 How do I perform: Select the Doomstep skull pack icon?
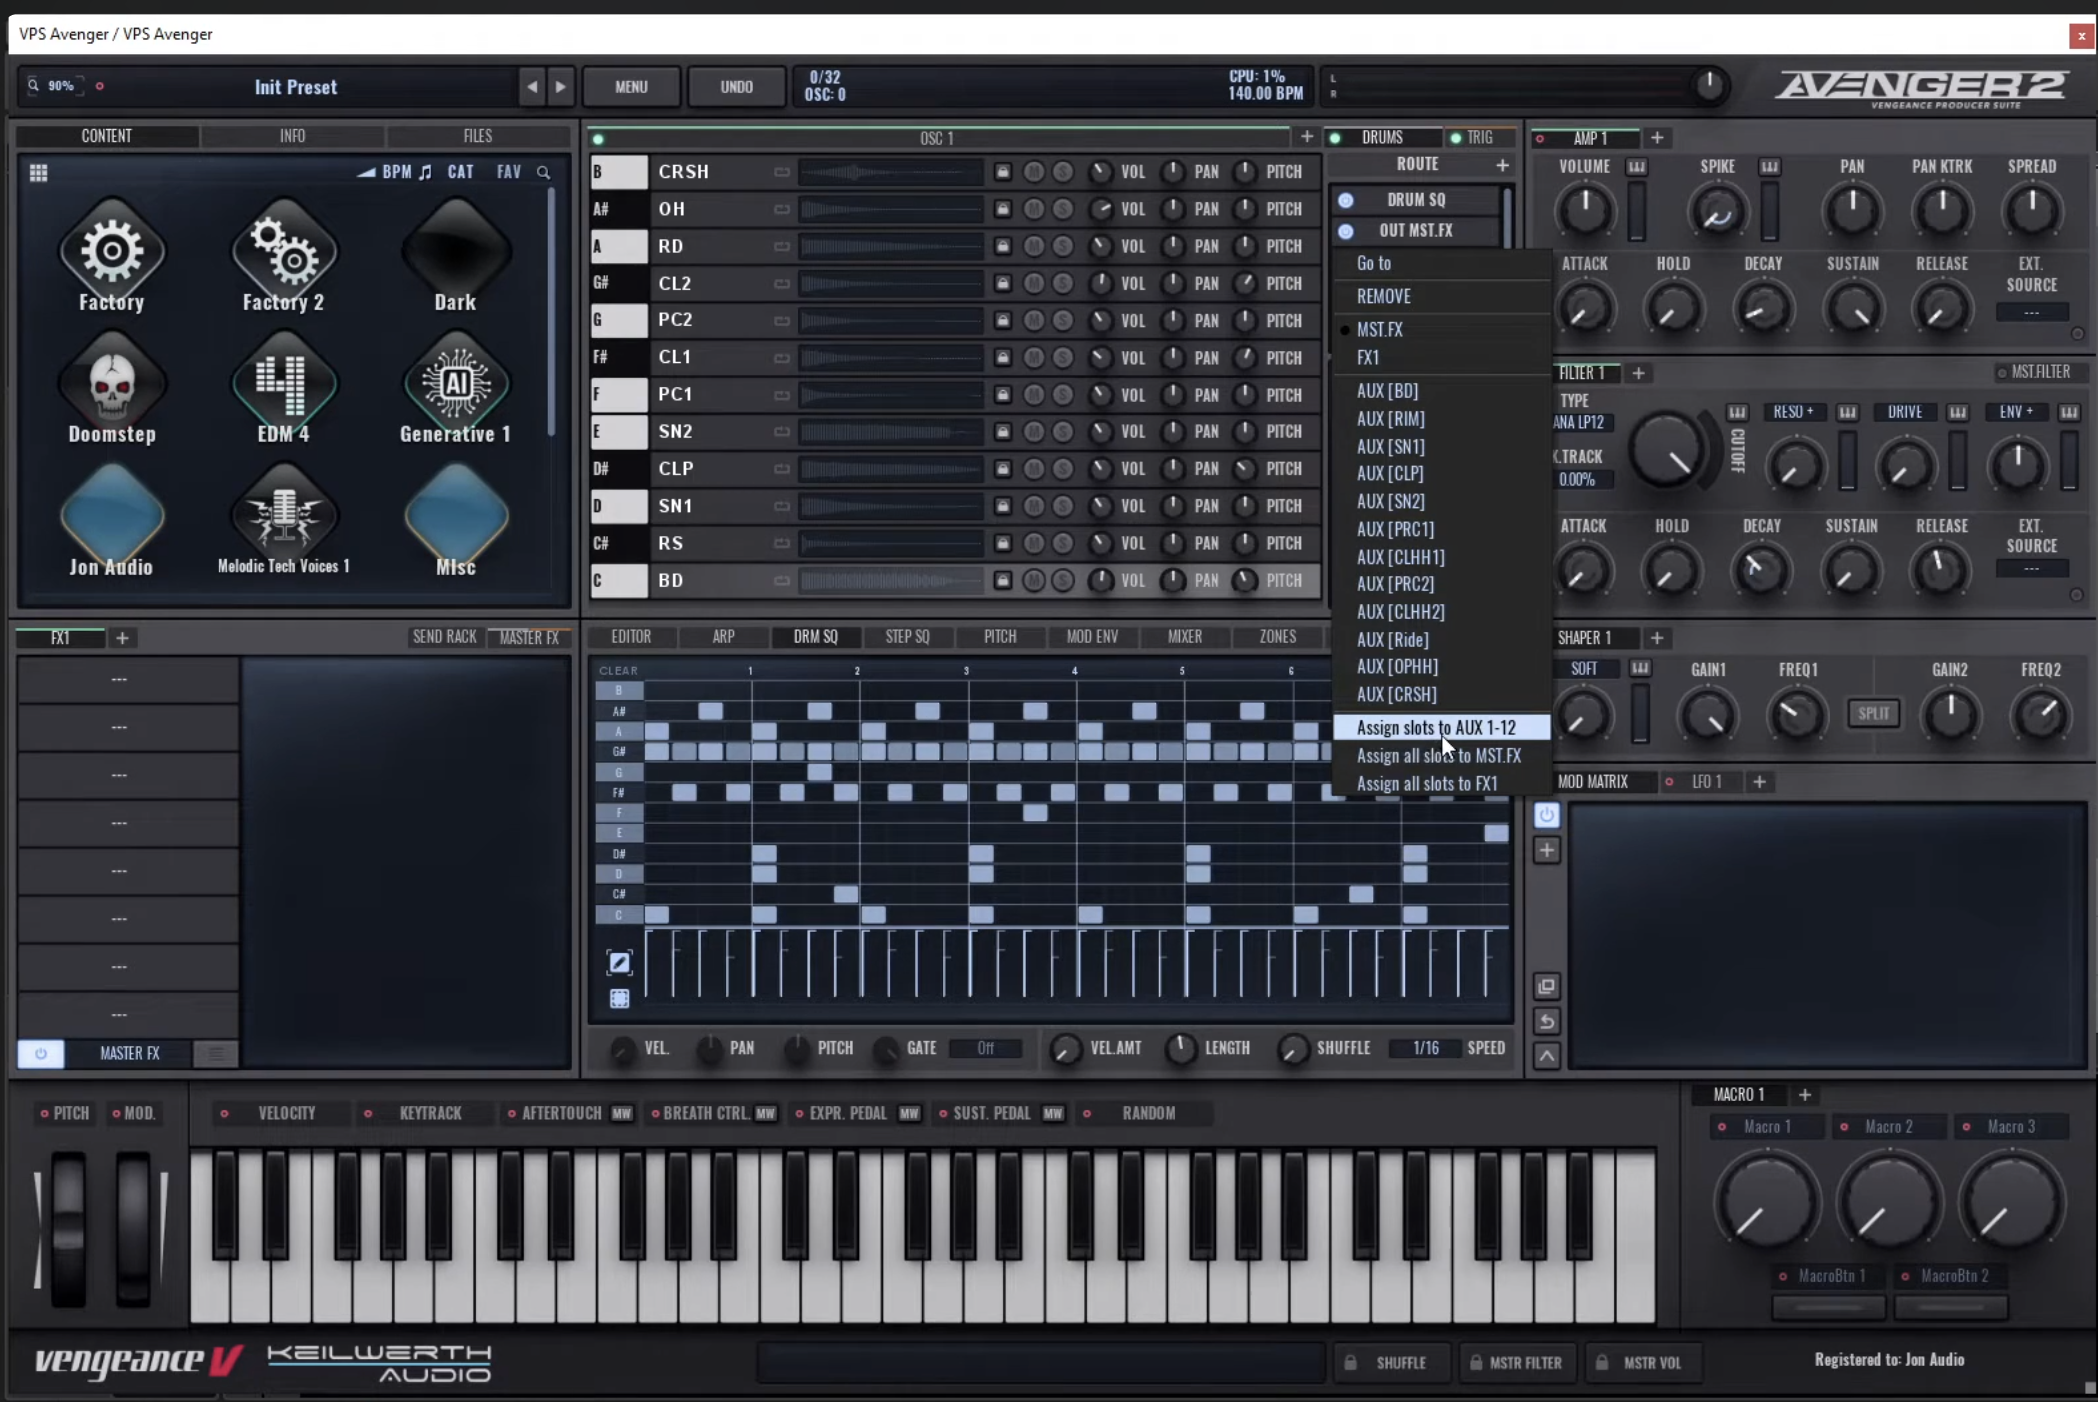pos(111,385)
